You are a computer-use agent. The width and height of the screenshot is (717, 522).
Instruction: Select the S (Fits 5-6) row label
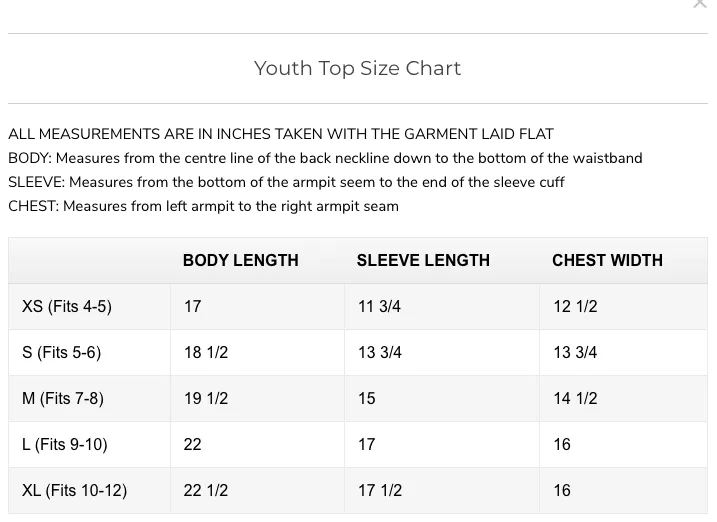(62, 352)
